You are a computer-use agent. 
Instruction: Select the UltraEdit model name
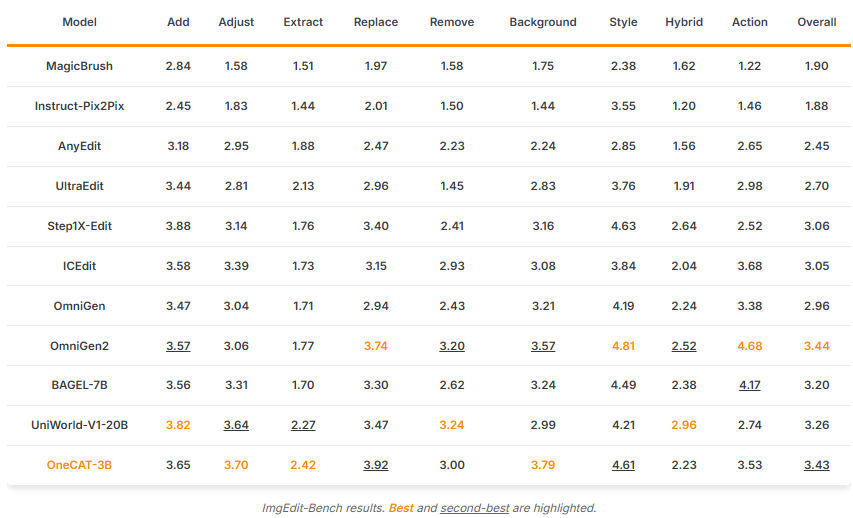point(79,186)
